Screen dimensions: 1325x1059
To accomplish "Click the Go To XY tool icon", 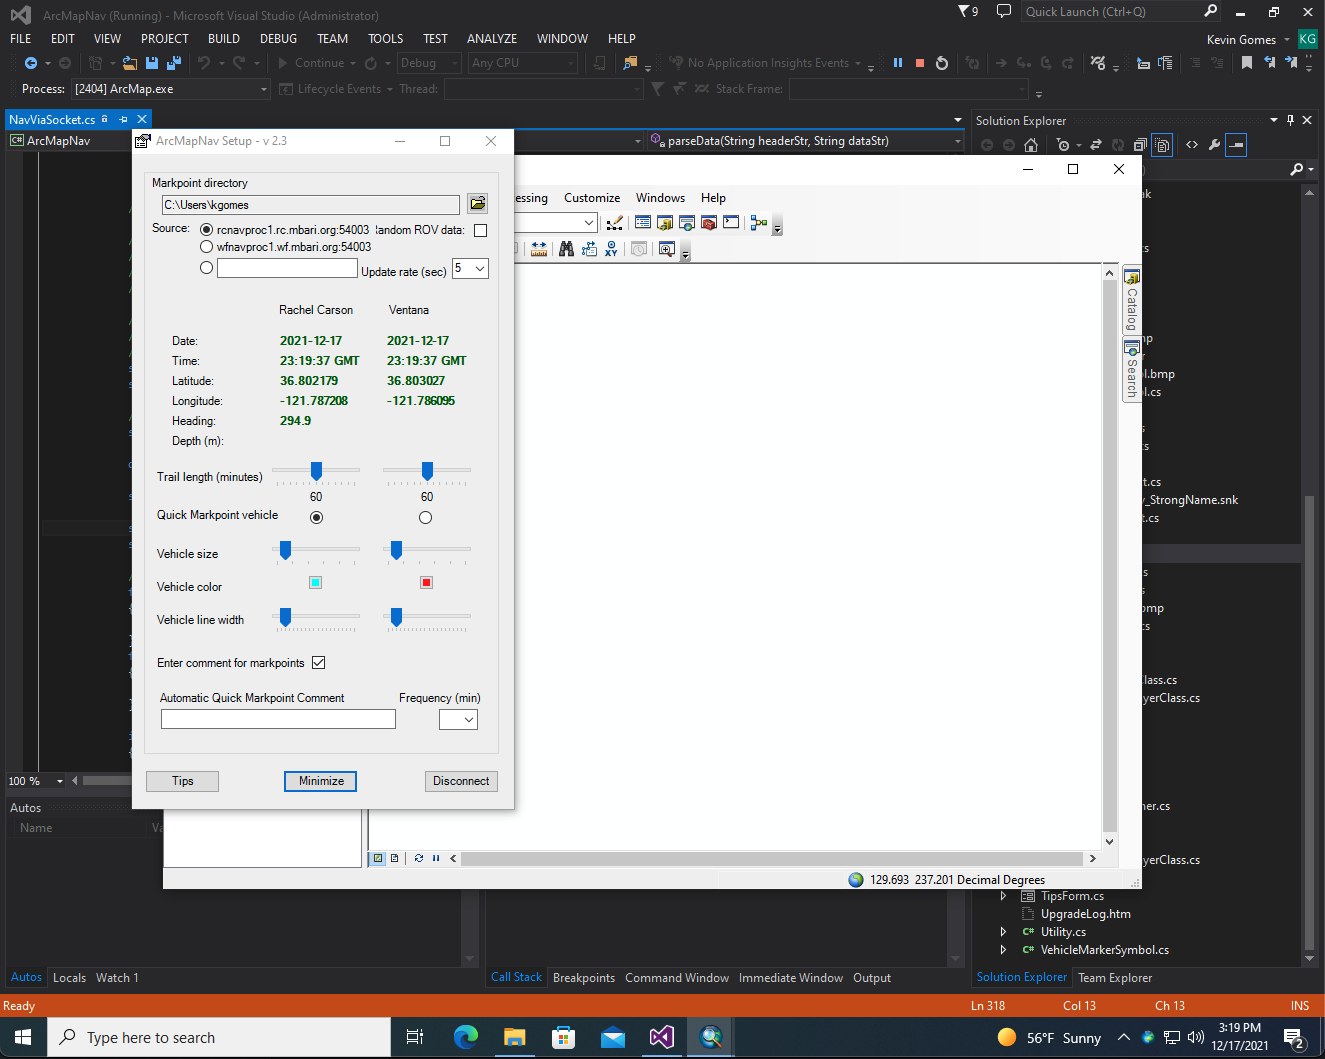I will tap(611, 249).
